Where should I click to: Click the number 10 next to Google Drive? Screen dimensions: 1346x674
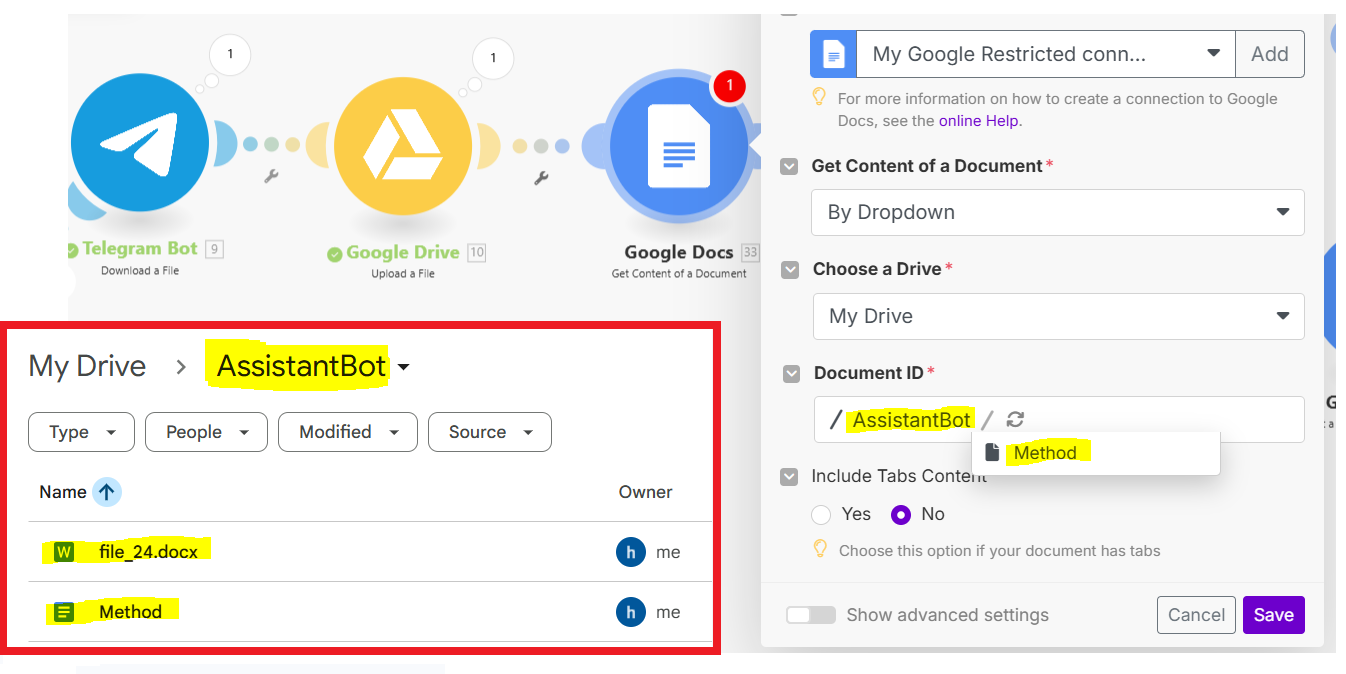click(477, 253)
